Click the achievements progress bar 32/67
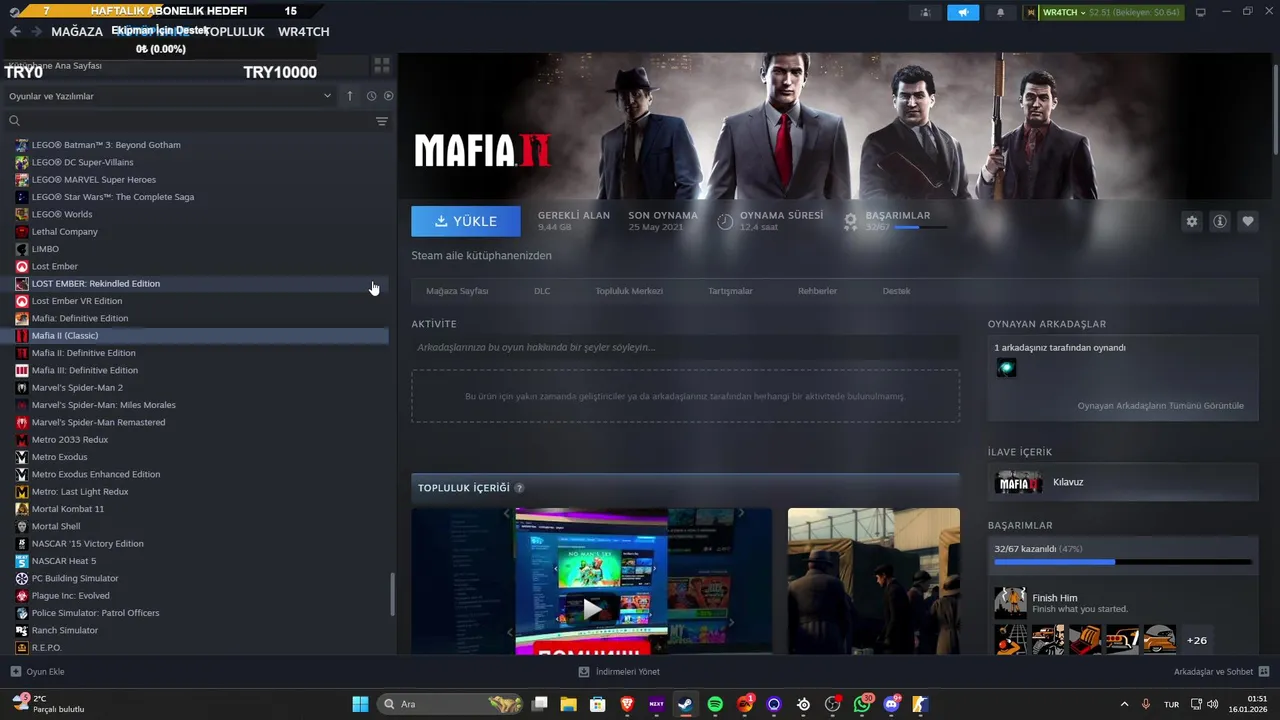This screenshot has height=720, width=1280. pyautogui.click(x=1123, y=562)
